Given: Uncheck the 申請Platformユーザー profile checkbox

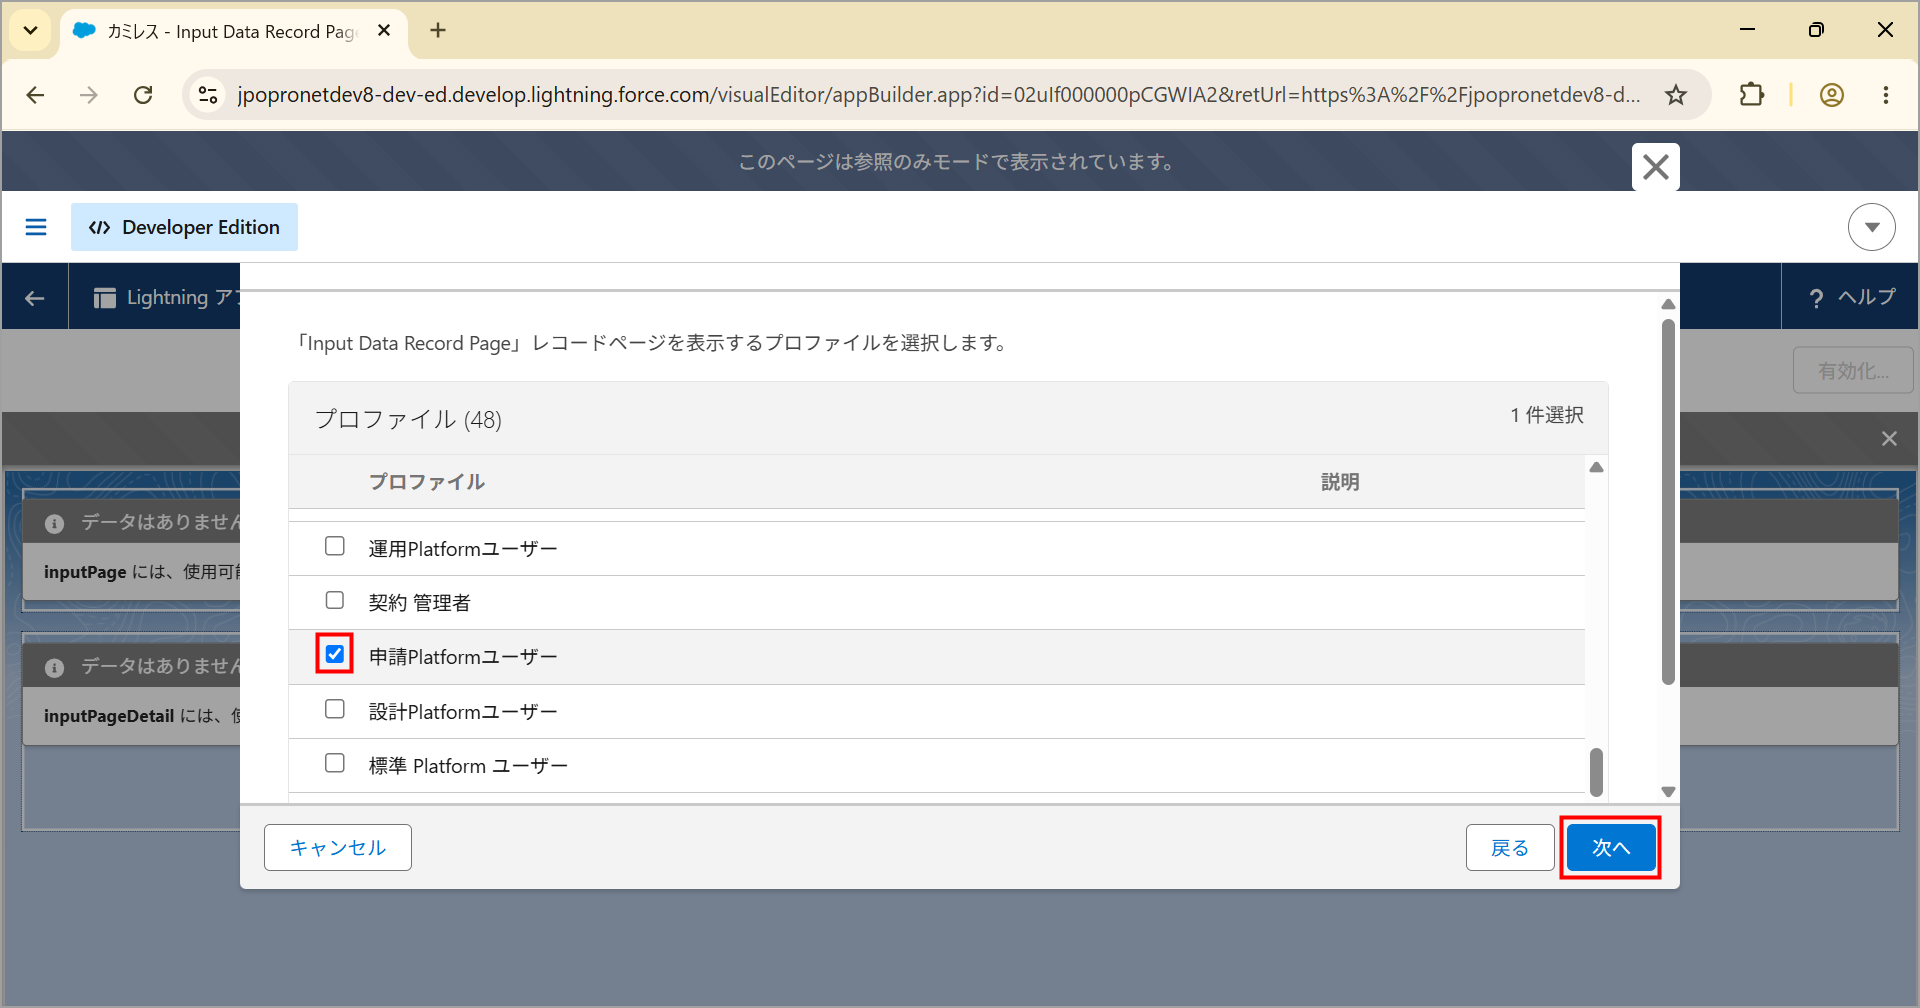Looking at the screenshot, I should point(335,654).
